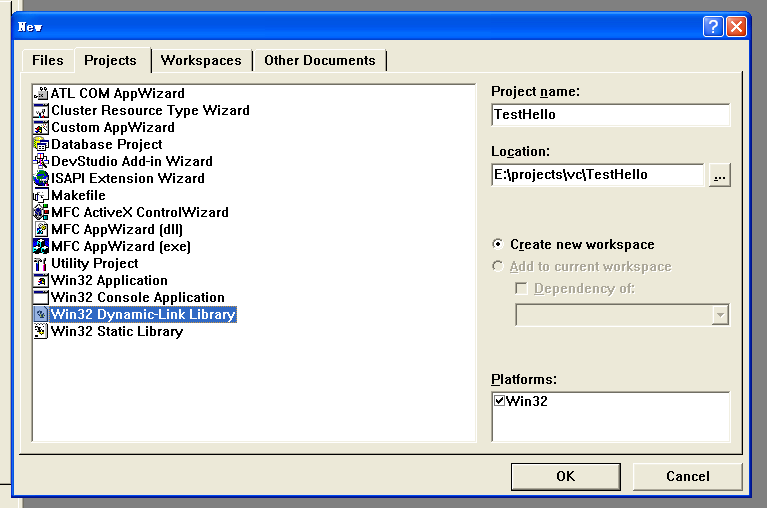Click the Custom AppWizard icon
767x508 pixels.
click(41, 128)
